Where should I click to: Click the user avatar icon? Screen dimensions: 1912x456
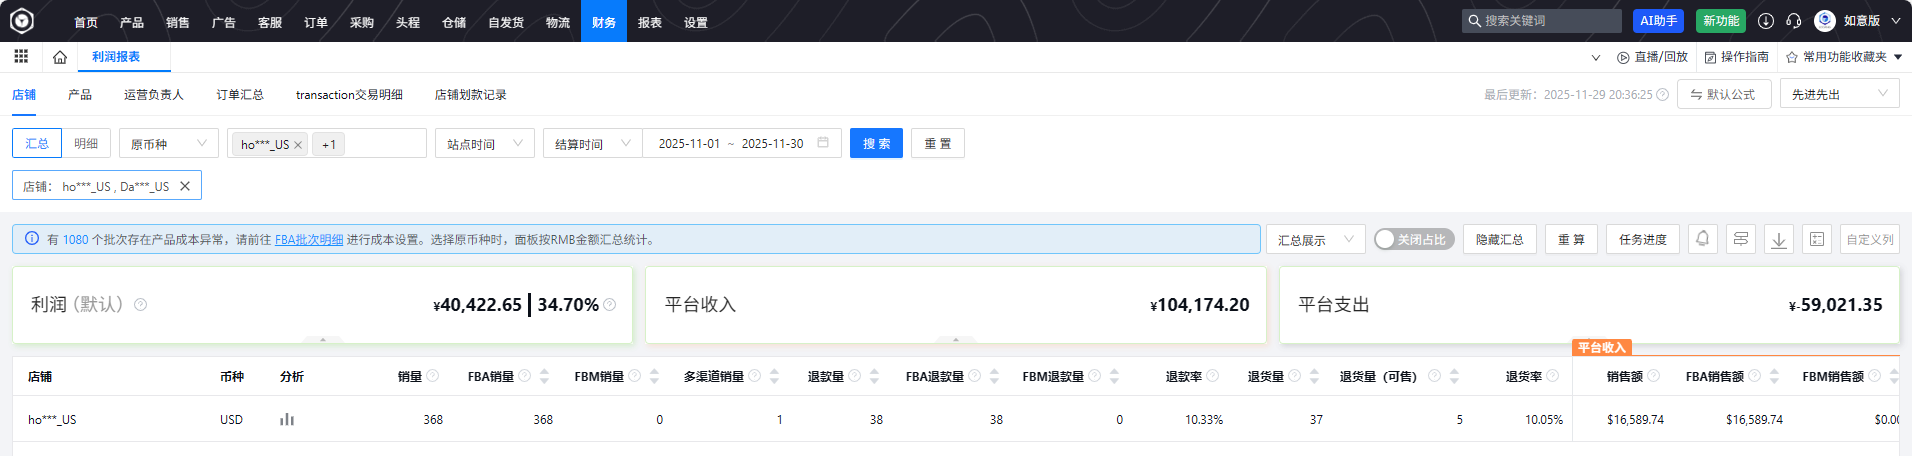pyautogui.click(x=1825, y=21)
